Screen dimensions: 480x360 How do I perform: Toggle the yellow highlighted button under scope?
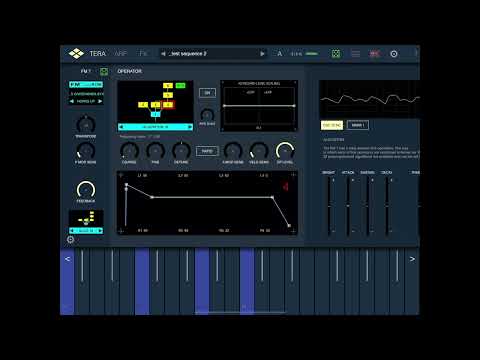tap(332, 125)
